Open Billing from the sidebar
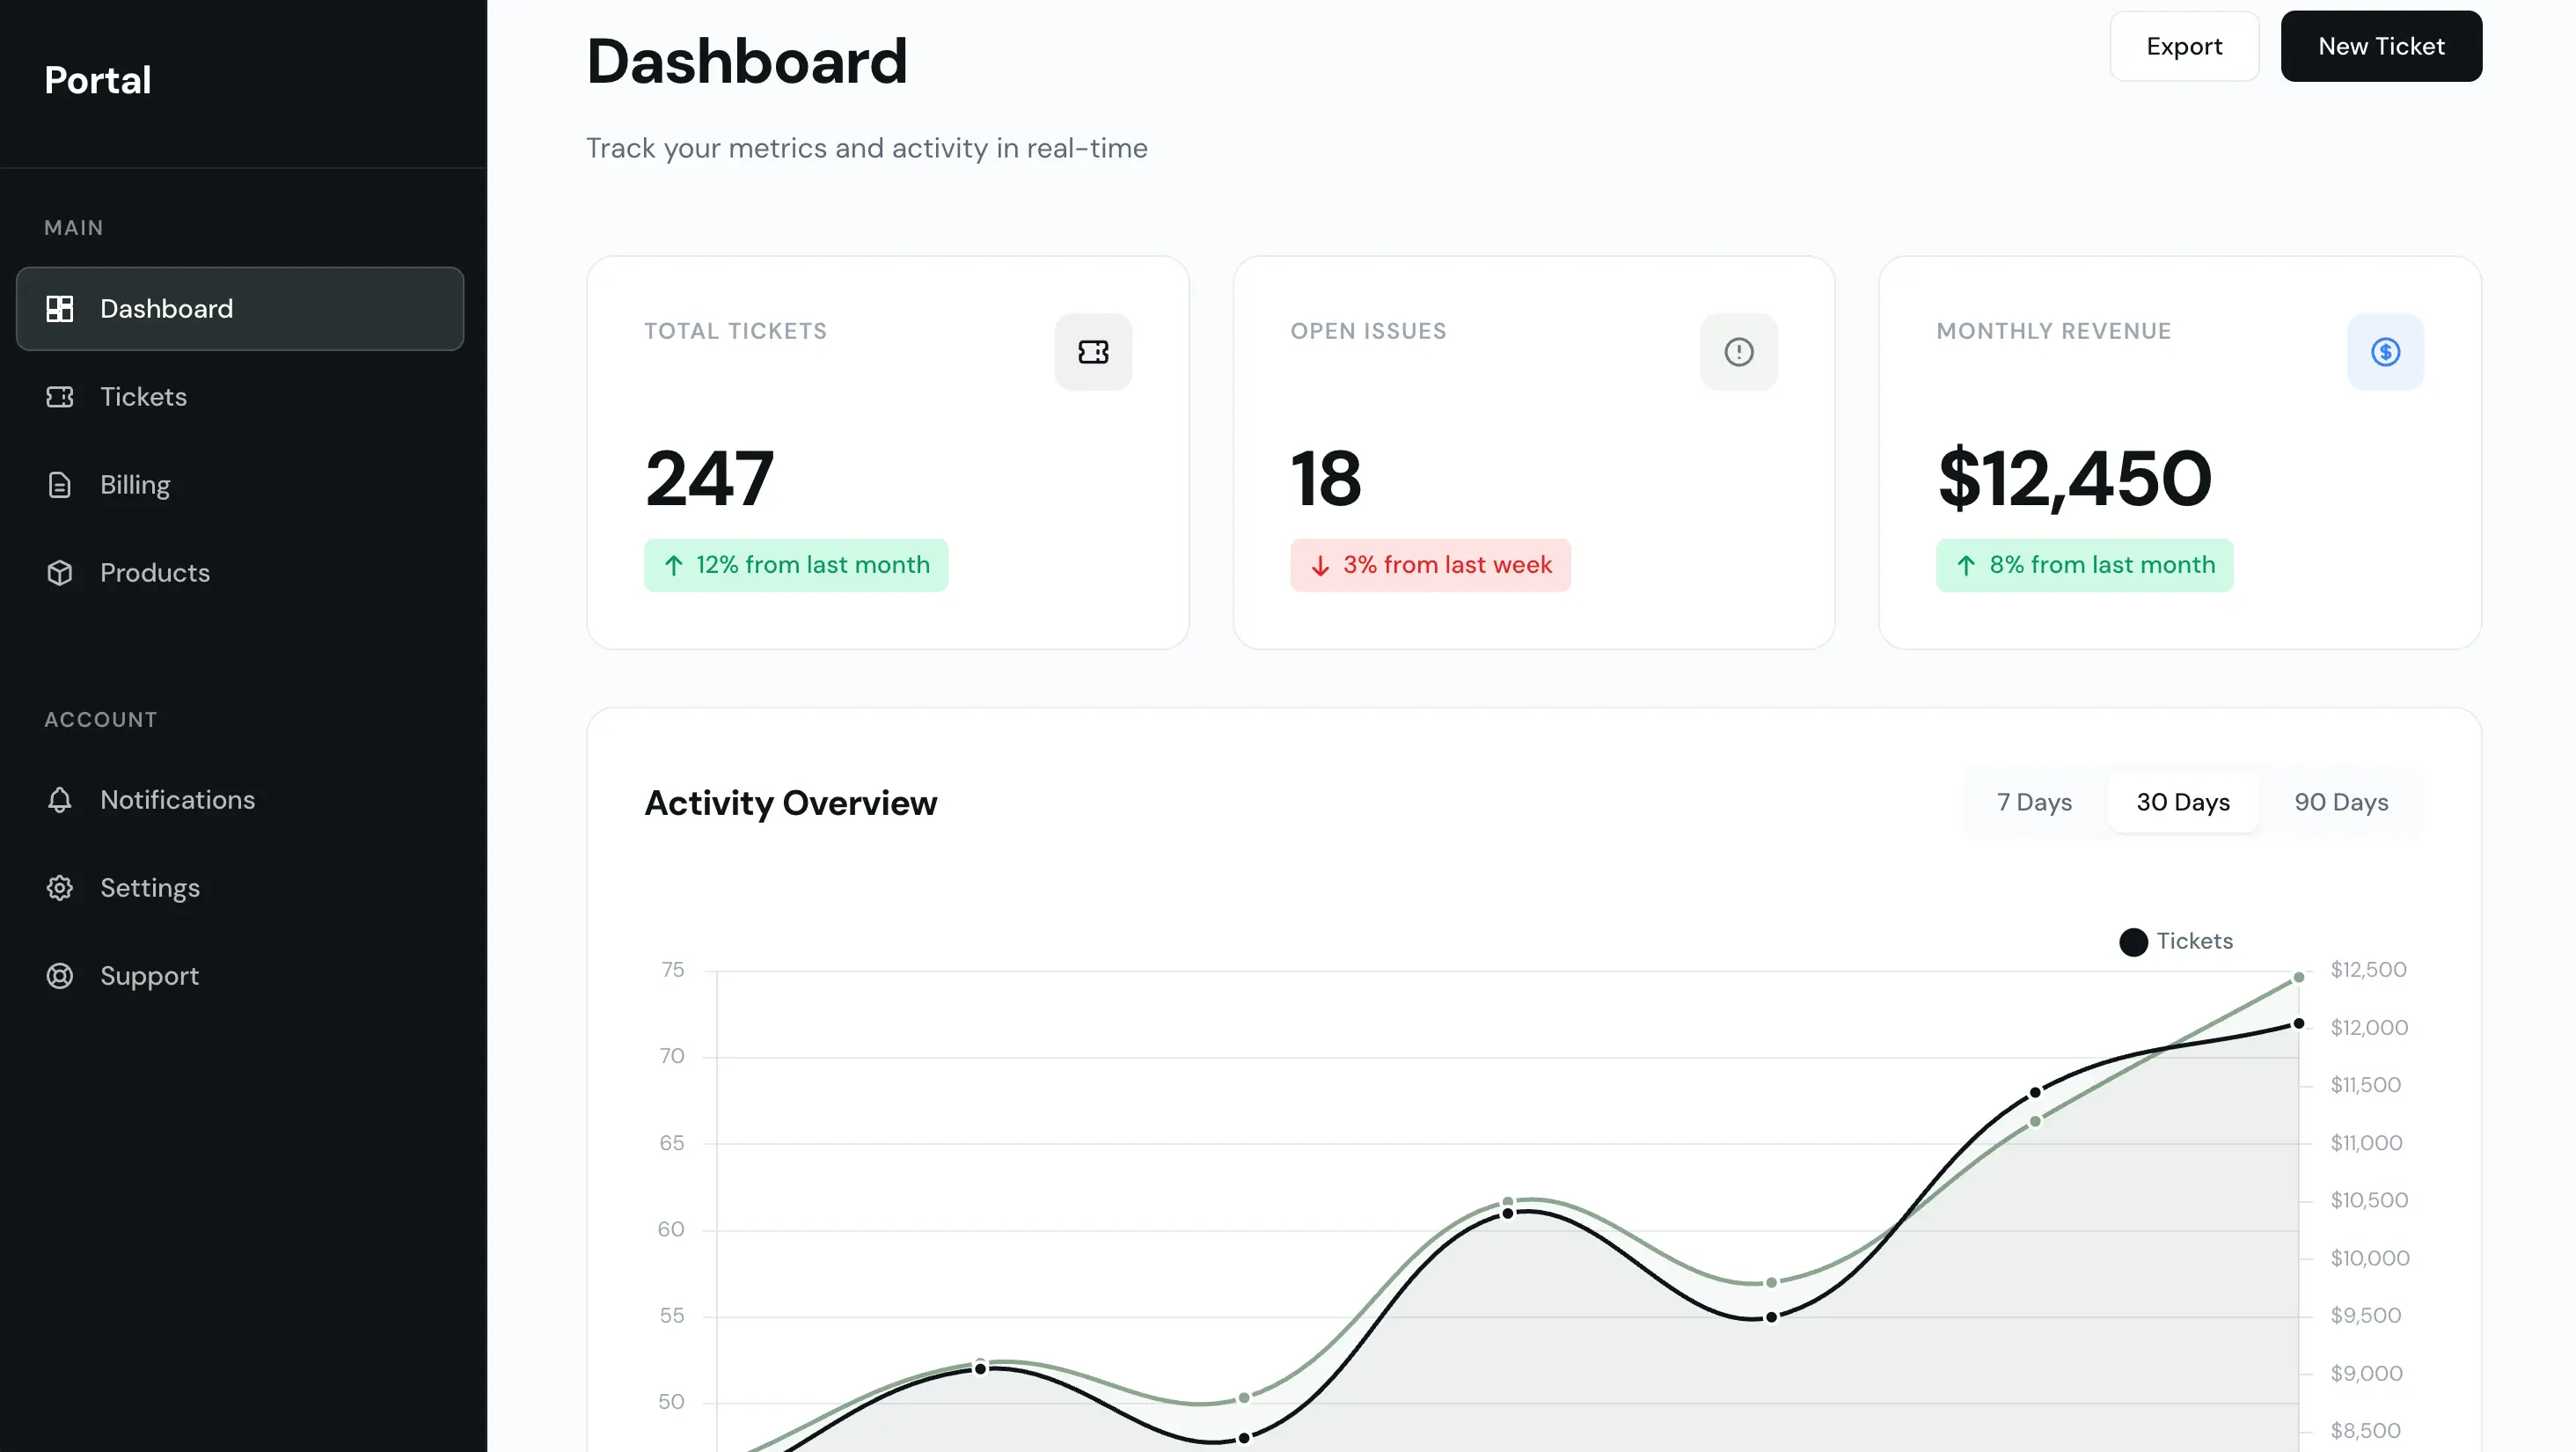This screenshot has width=2576, height=1452. tap(240, 485)
